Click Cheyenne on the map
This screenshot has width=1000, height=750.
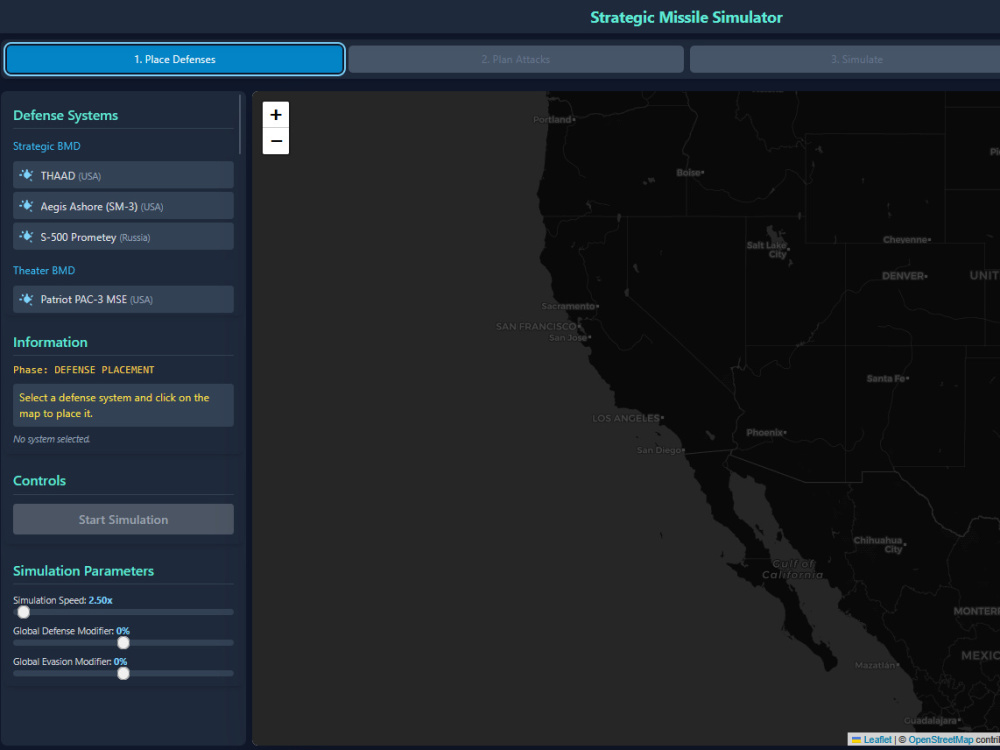tap(906, 240)
